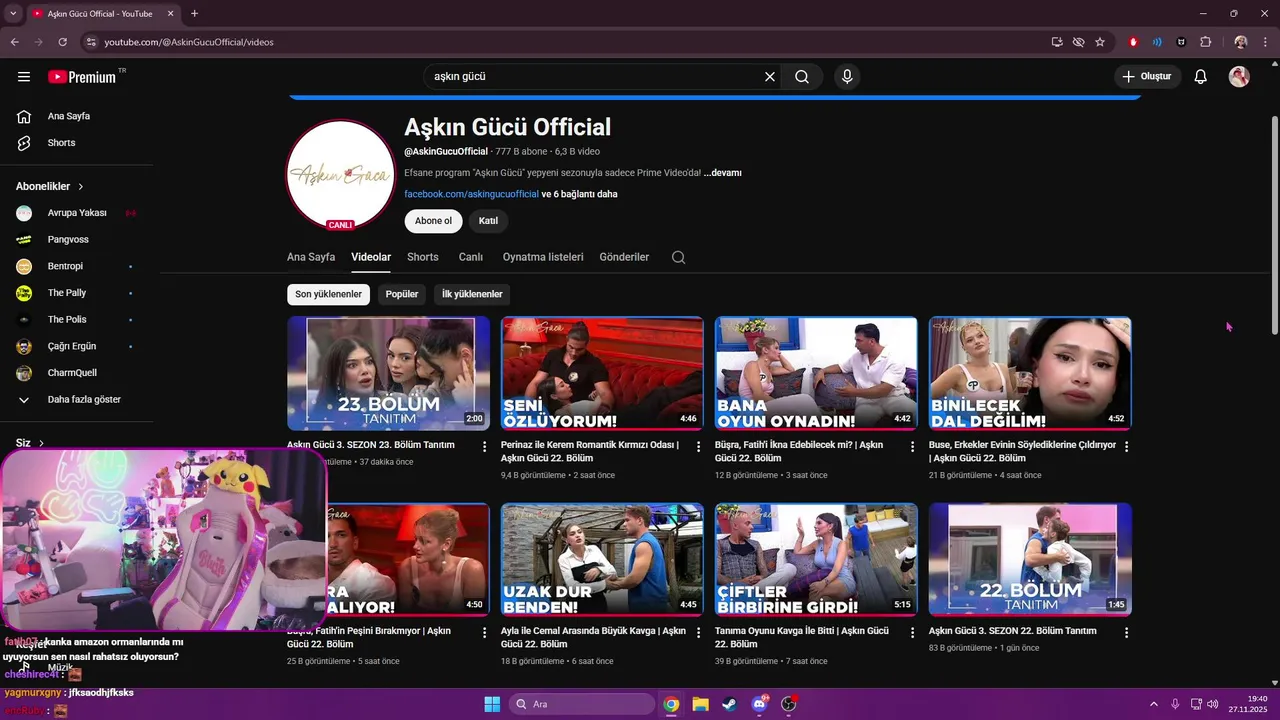Open options for Buse, Erkekler Evinin video
Image resolution: width=1280 pixels, height=720 pixels.
(x=1126, y=446)
